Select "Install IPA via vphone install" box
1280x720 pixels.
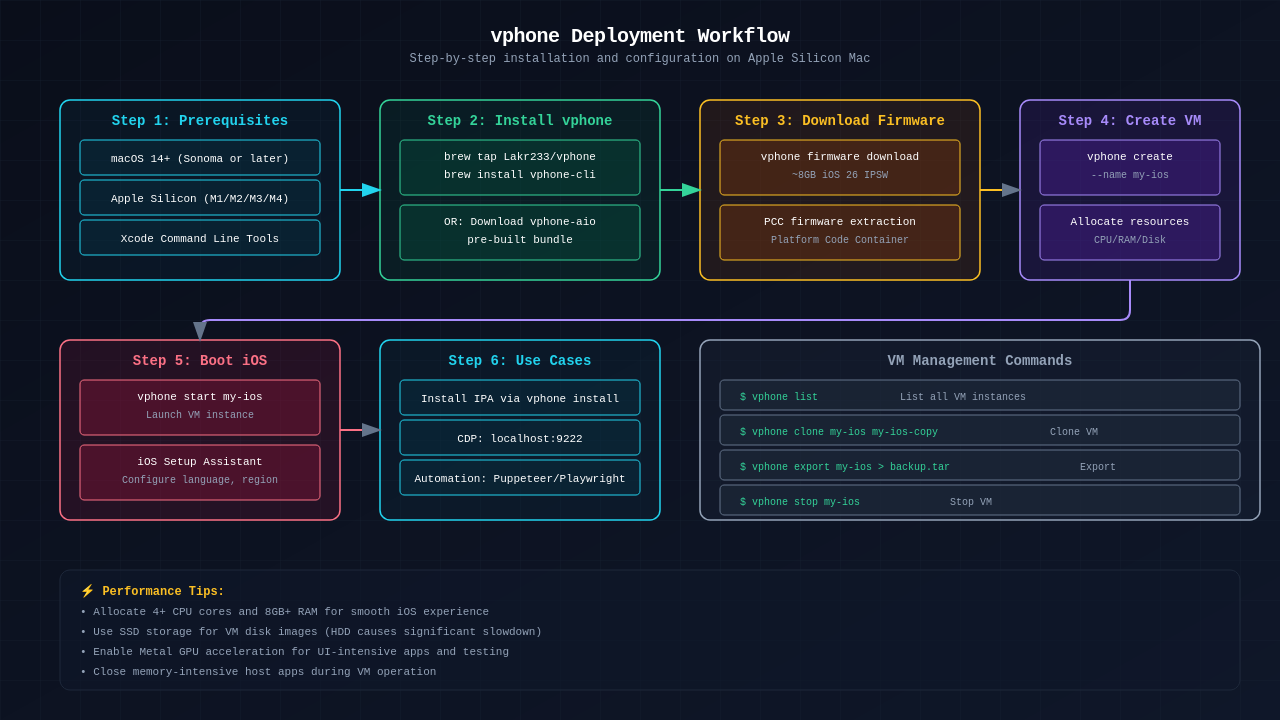tap(520, 398)
